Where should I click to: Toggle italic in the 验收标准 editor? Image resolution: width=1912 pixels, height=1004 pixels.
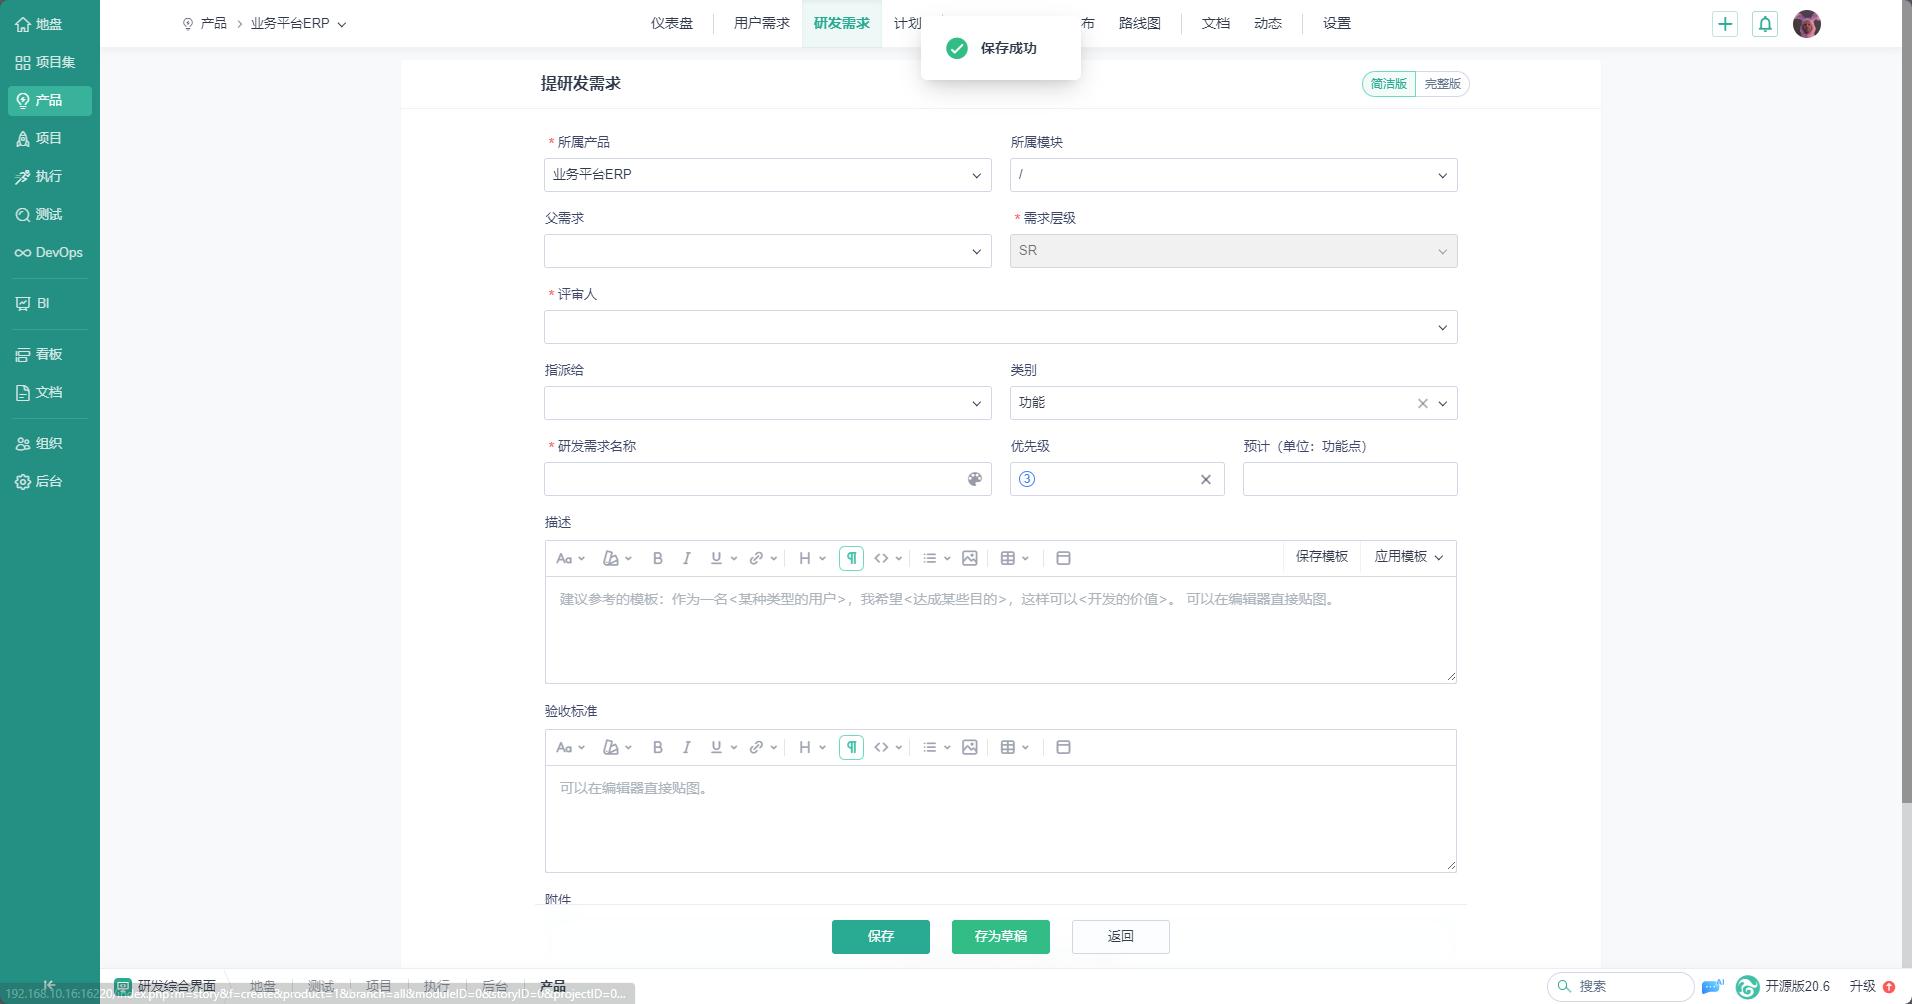tap(686, 747)
